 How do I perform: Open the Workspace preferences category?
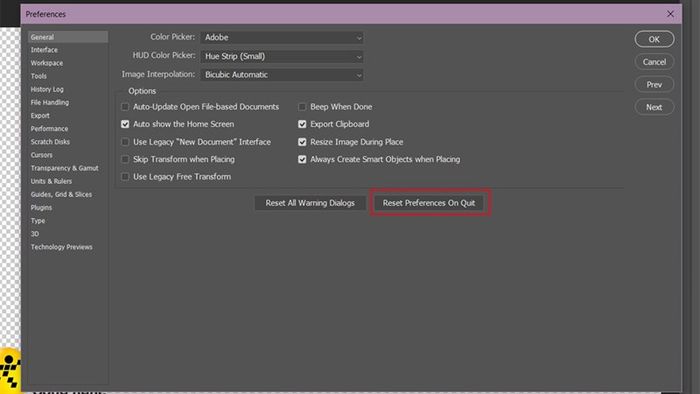pos(47,63)
